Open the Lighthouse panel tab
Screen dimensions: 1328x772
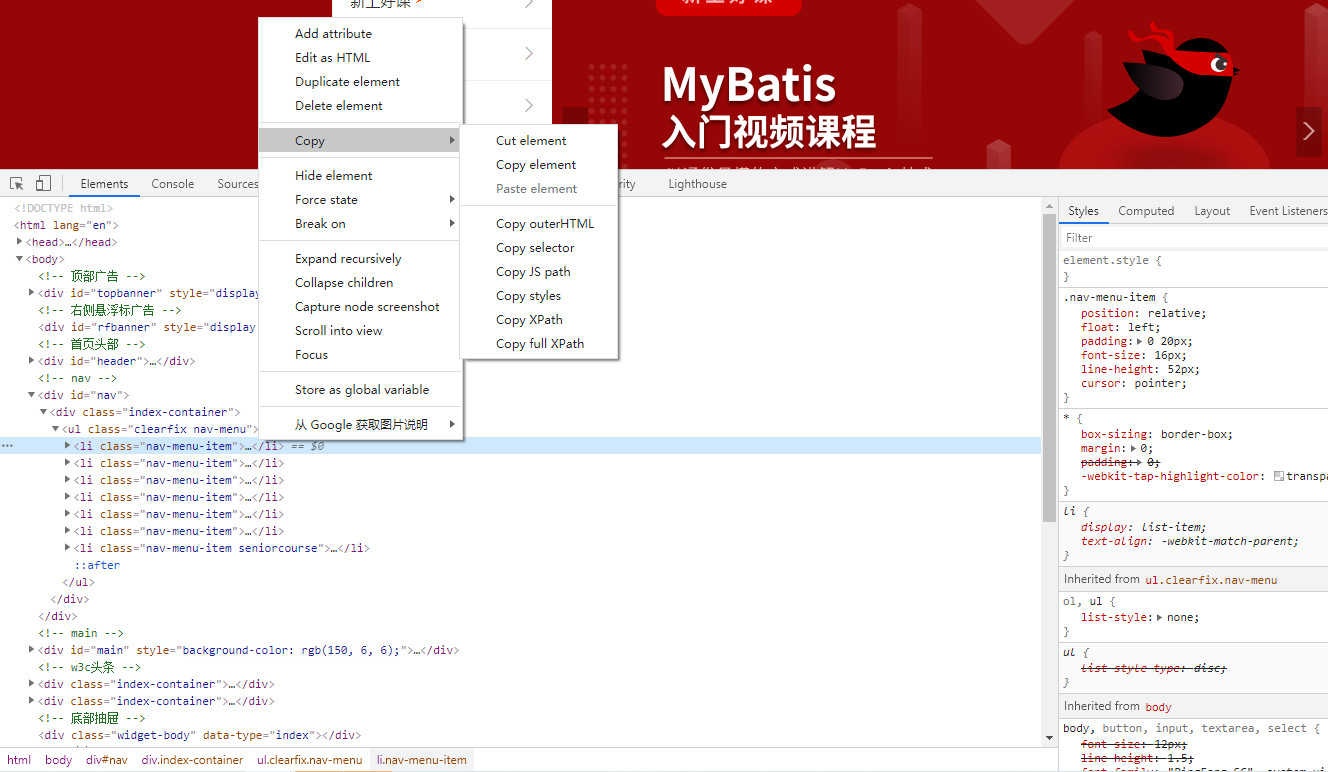(697, 184)
